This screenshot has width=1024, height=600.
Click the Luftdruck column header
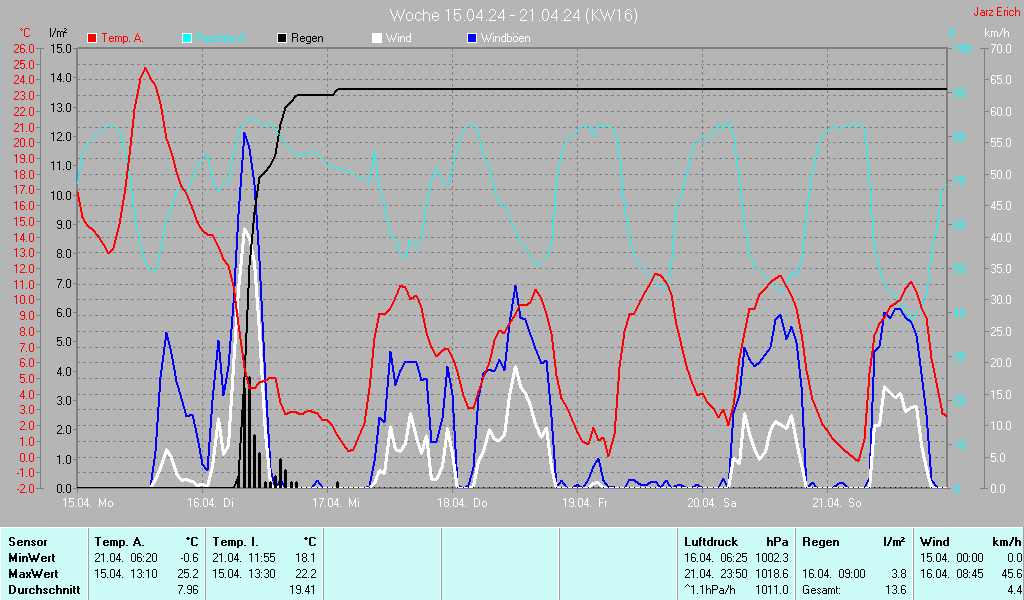pyautogui.click(x=711, y=542)
